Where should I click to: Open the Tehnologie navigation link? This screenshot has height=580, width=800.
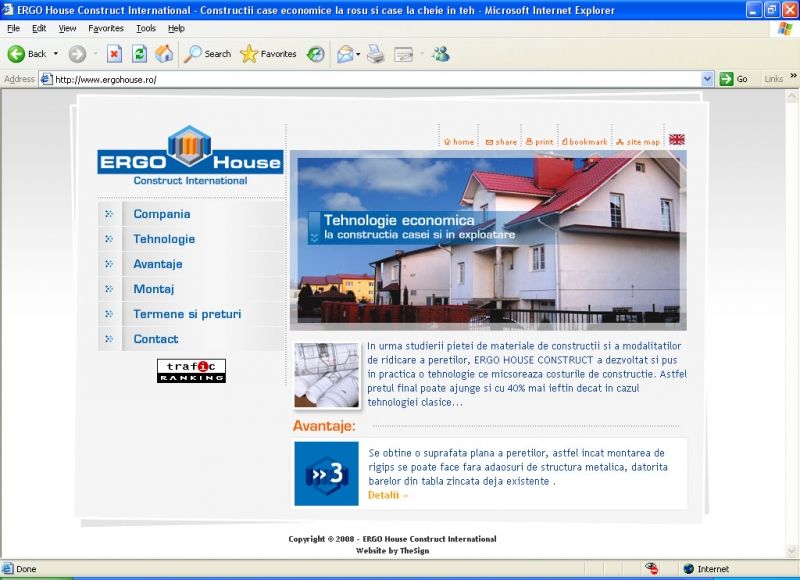[x=164, y=239]
